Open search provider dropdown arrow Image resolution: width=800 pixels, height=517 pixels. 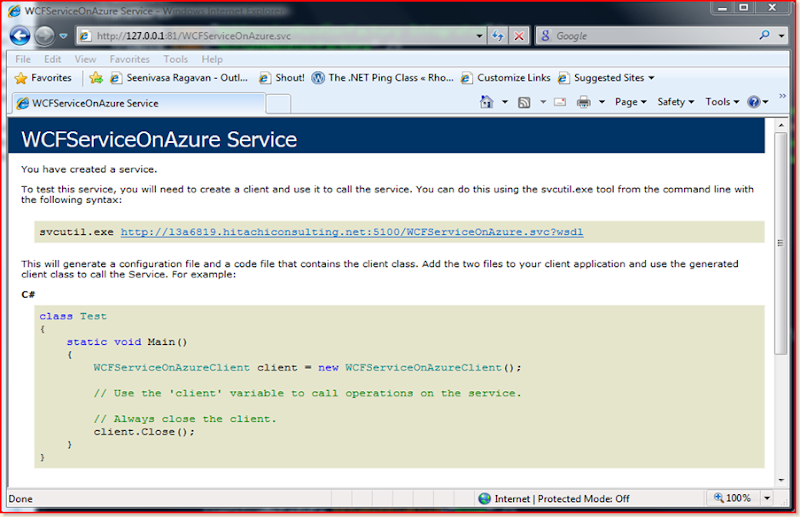point(782,36)
